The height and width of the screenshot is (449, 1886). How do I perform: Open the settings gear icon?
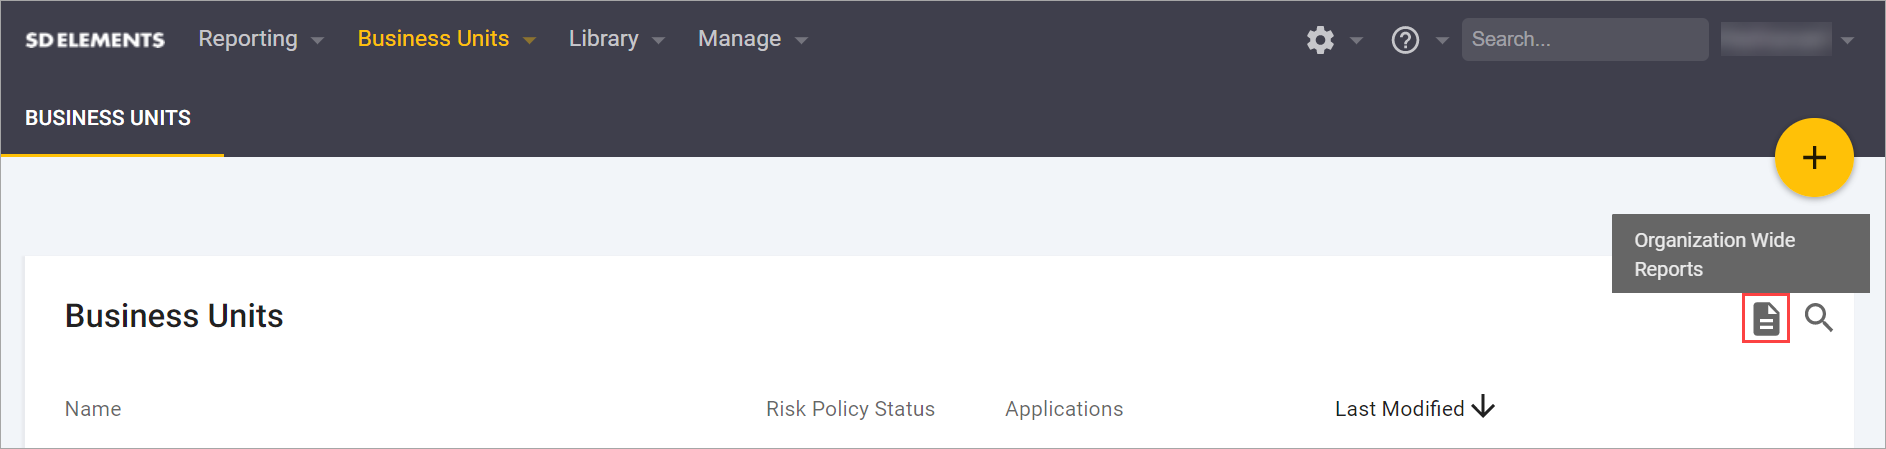[x=1320, y=40]
